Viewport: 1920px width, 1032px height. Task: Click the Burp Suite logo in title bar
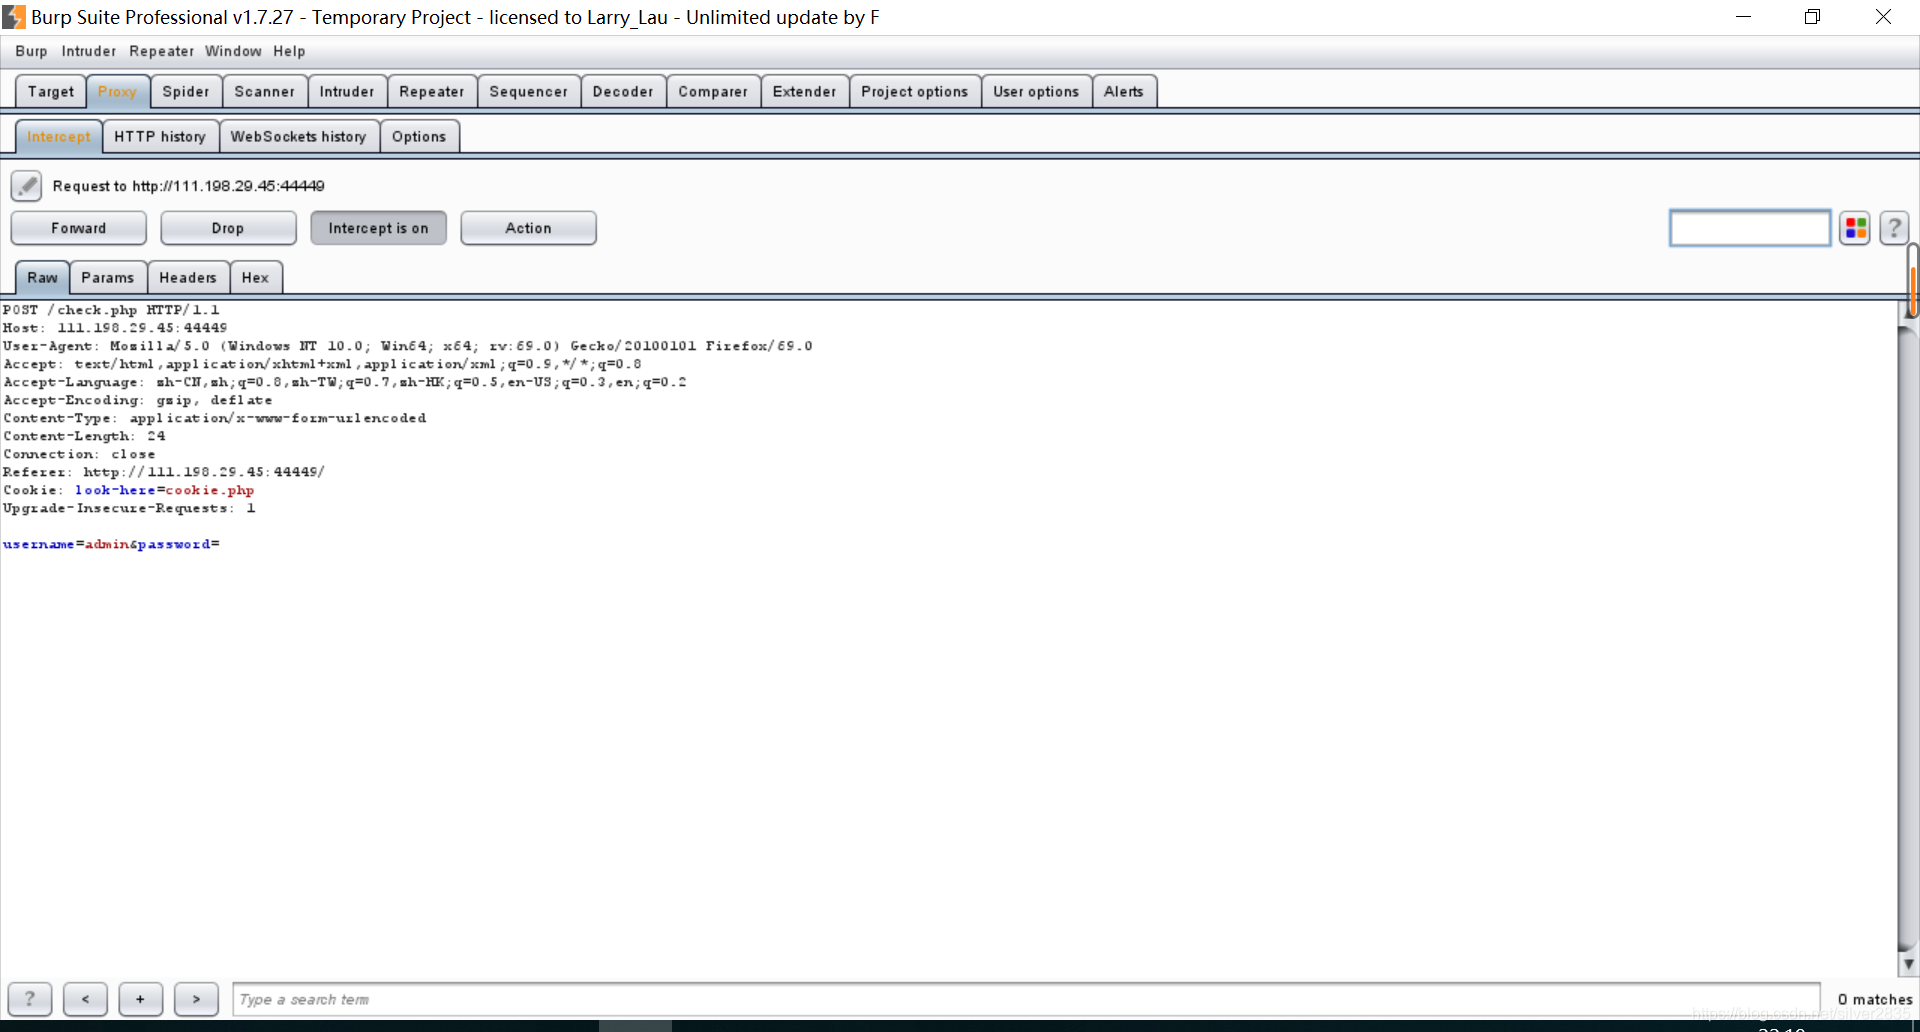14,17
